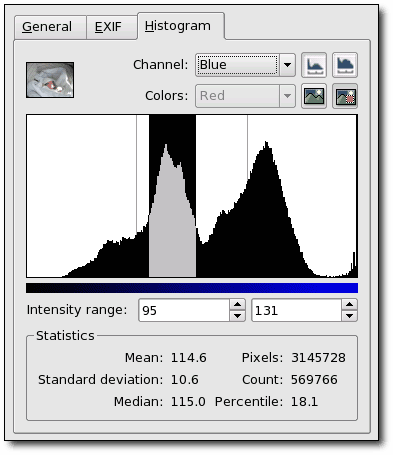This screenshot has height=455, width=393.
Task: Increase the maximum intensity value 131
Action: click(349, 305)
